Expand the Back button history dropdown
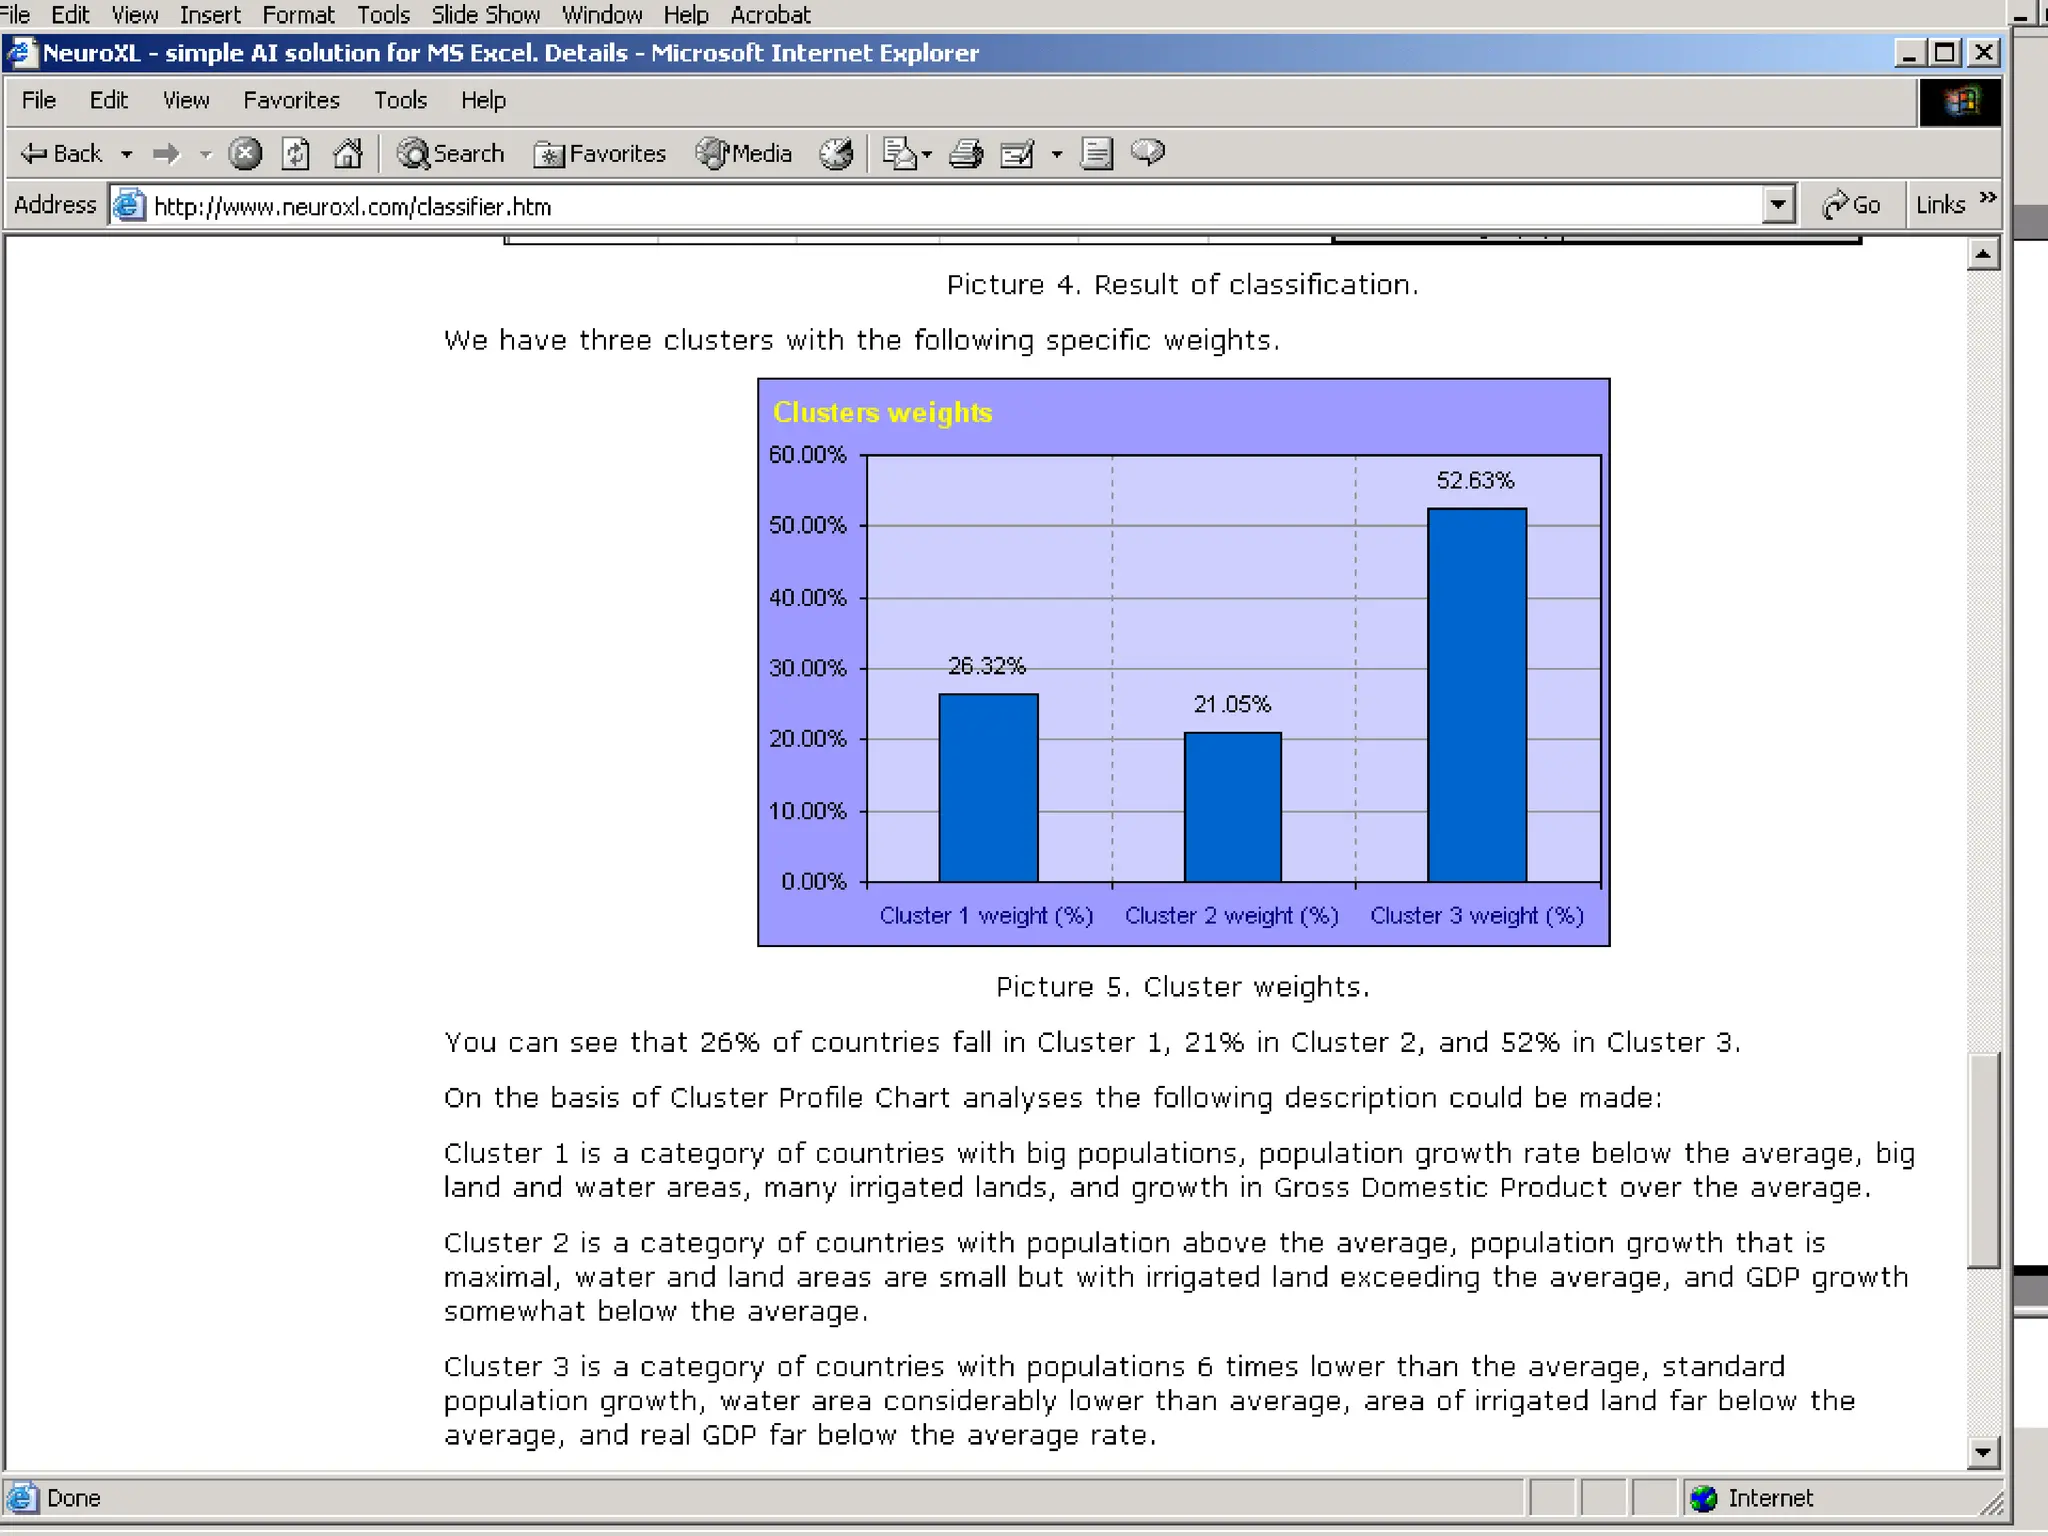This screenshot has height=1536, width=2048. pyautogui.click(x=127, y=154)
